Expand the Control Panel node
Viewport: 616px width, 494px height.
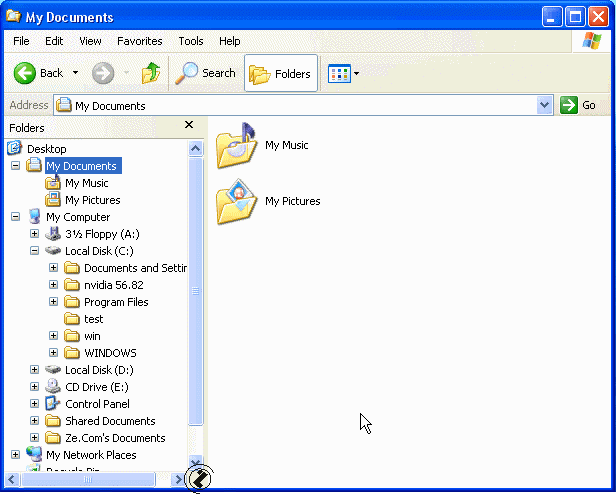pos(35,404)
